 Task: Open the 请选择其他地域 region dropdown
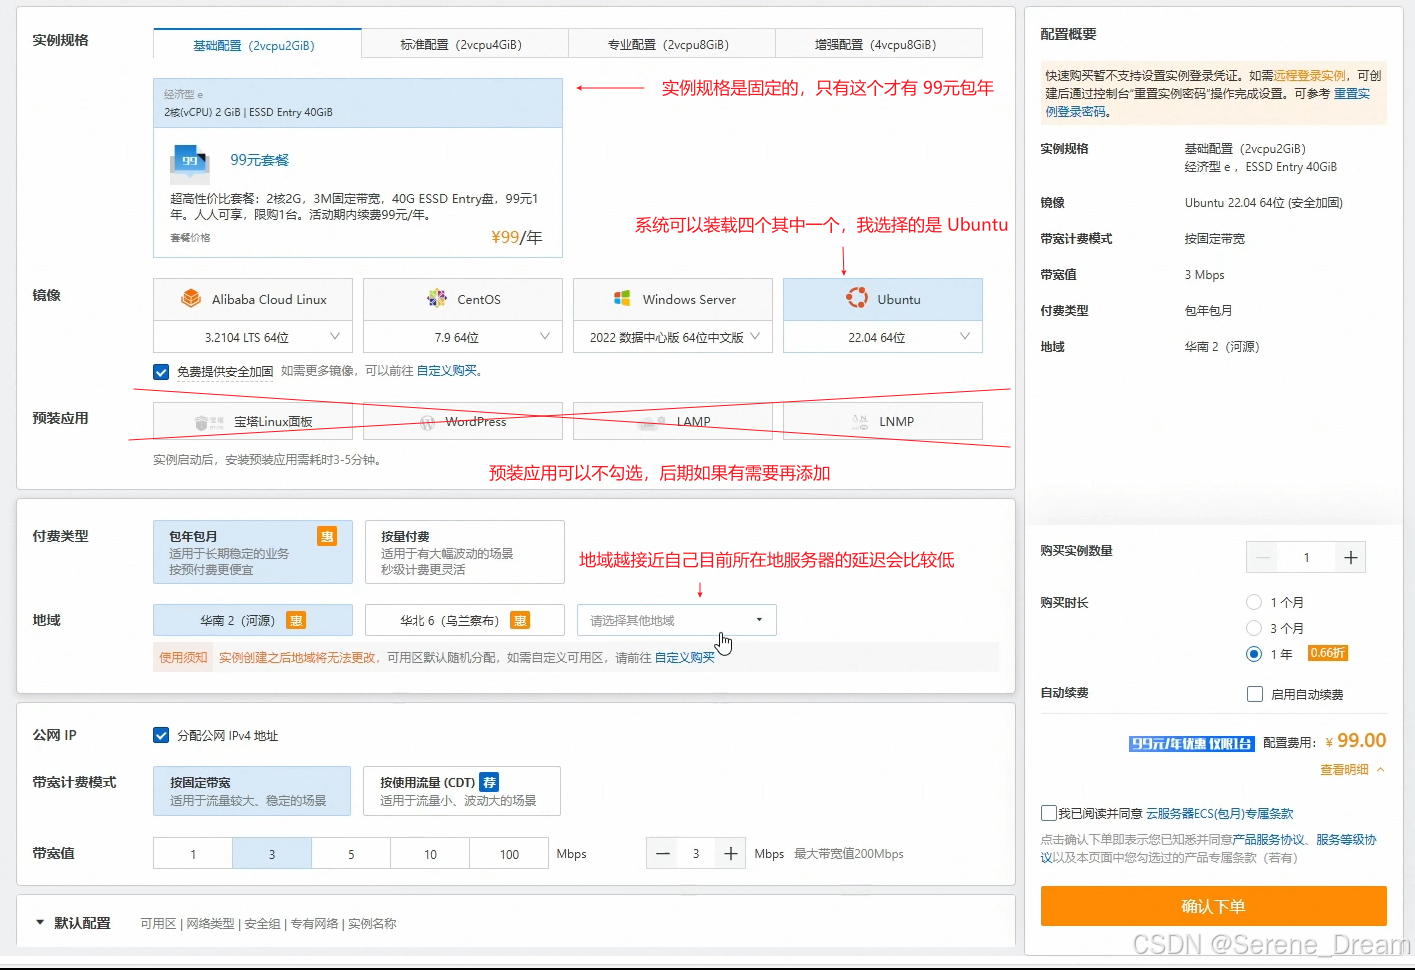pos(677,620)
